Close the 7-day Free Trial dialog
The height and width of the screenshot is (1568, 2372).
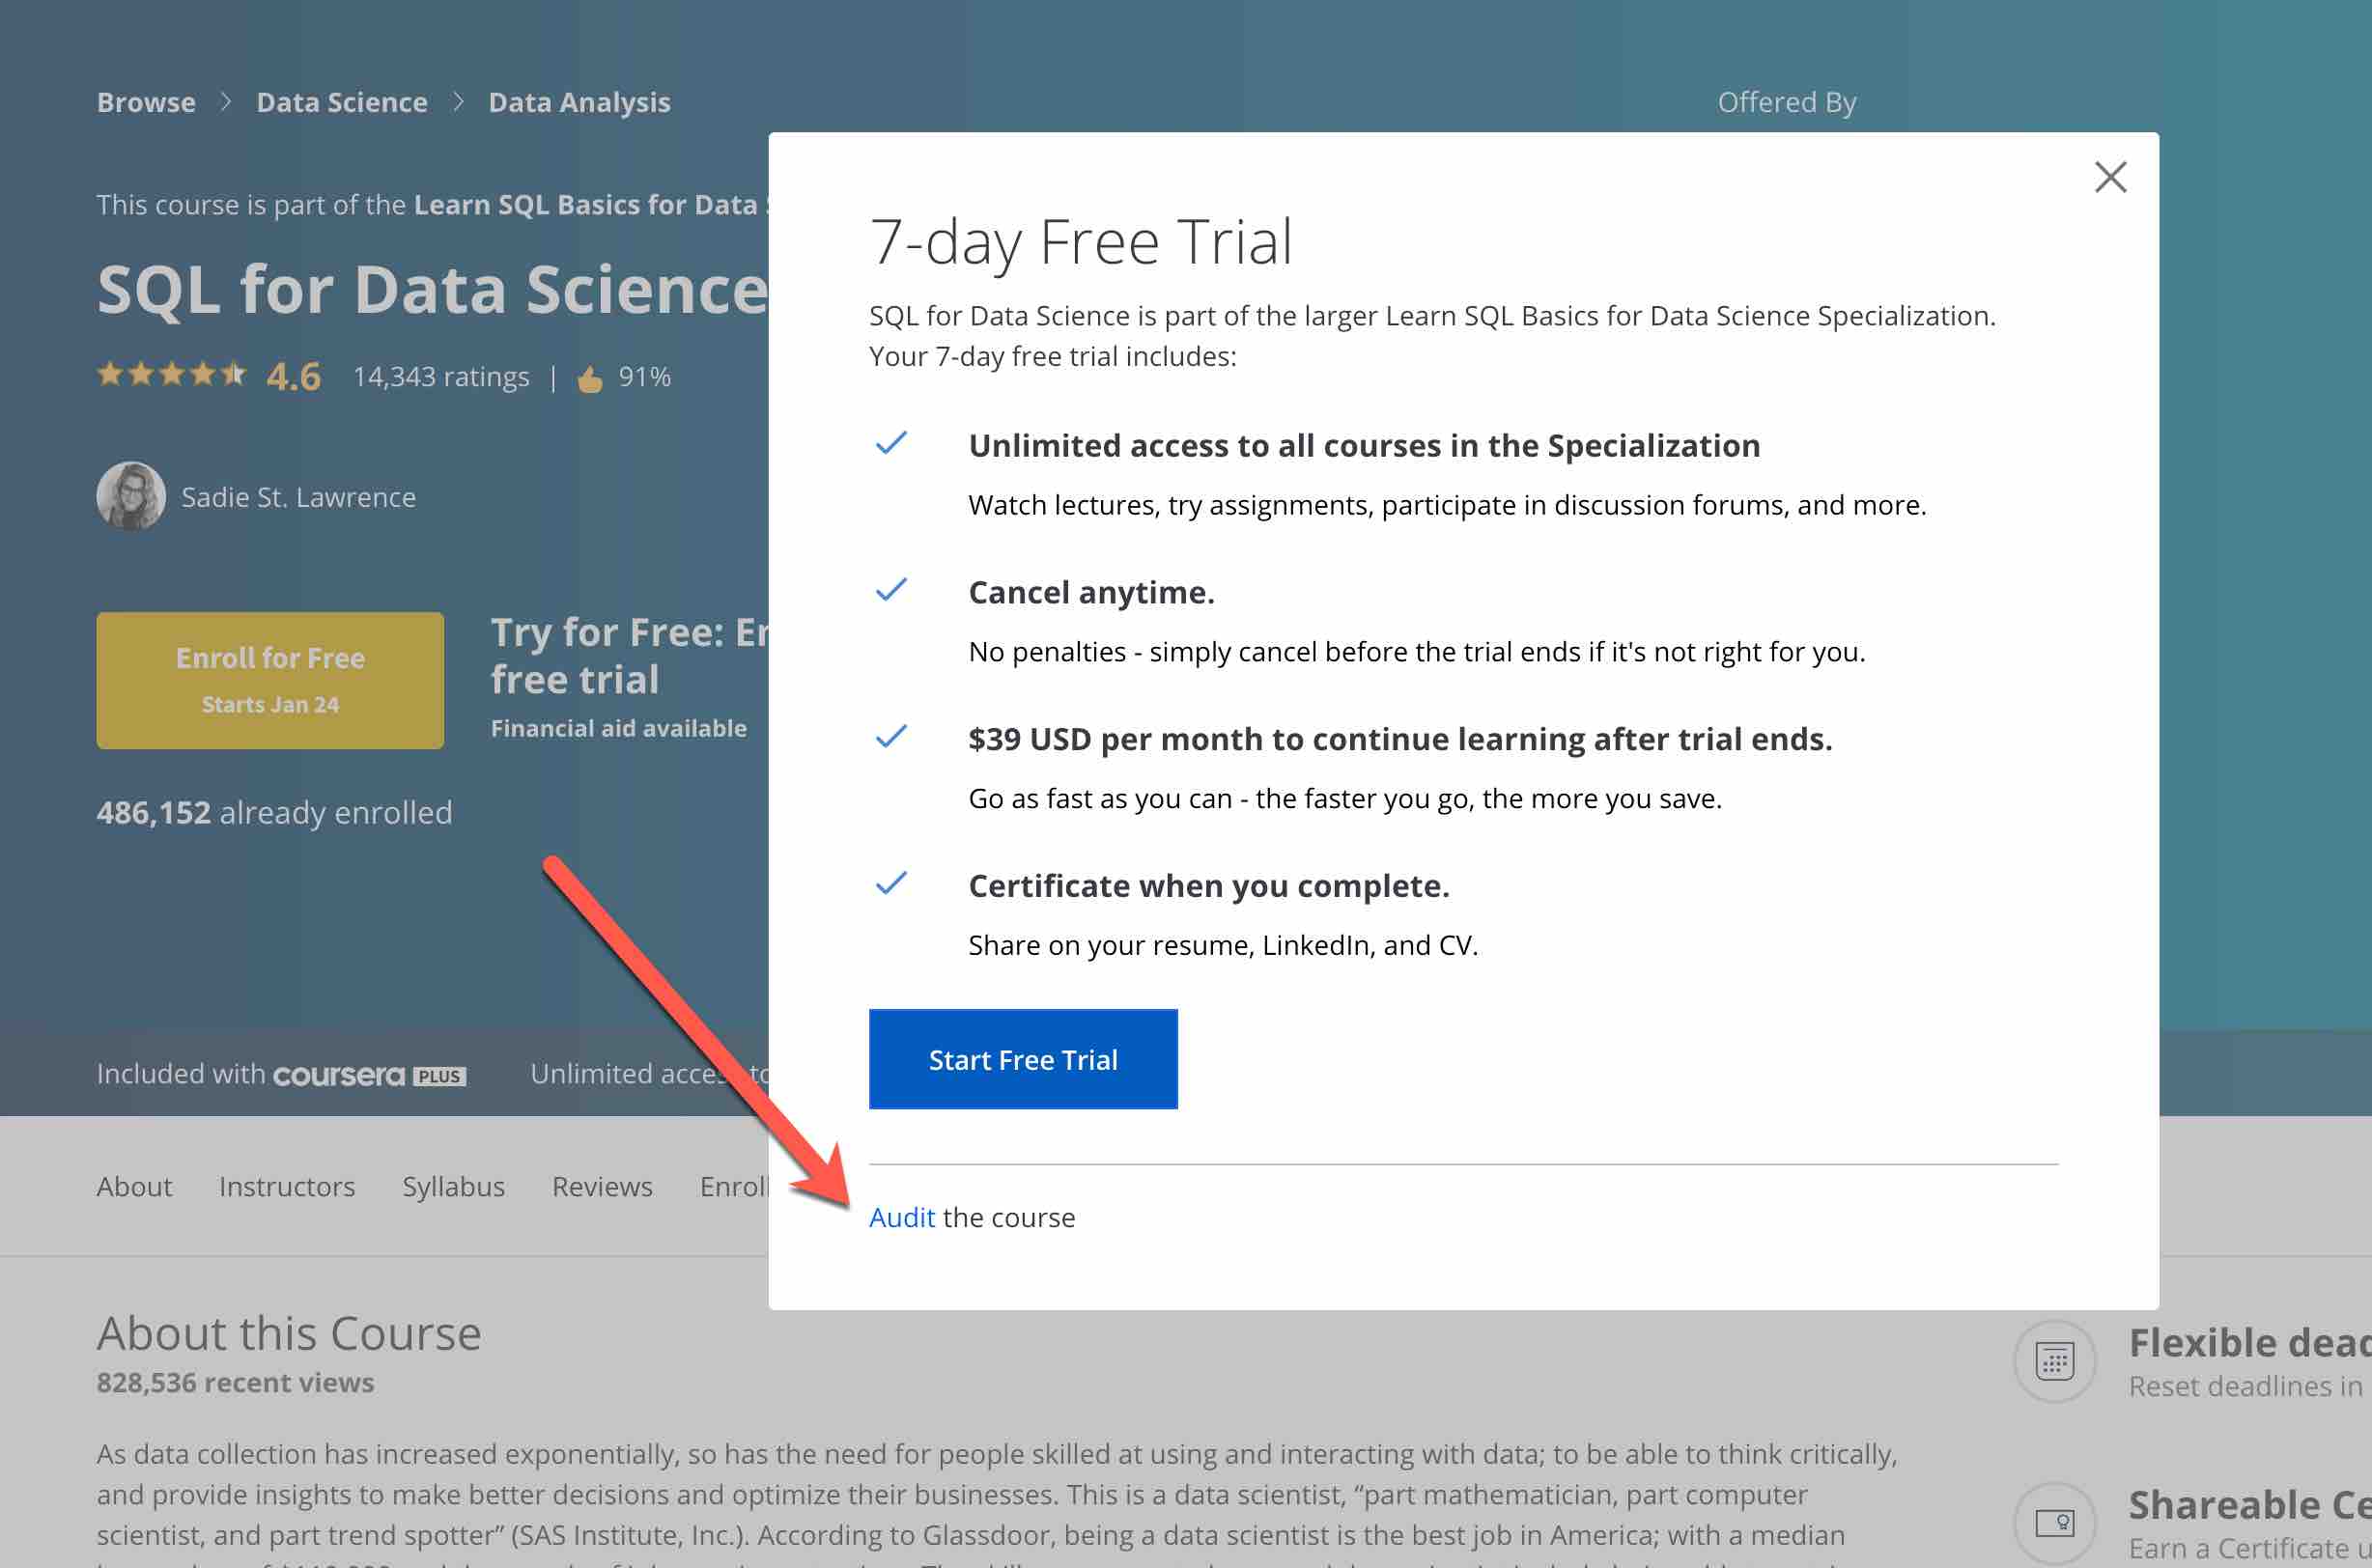[2111, 177]
